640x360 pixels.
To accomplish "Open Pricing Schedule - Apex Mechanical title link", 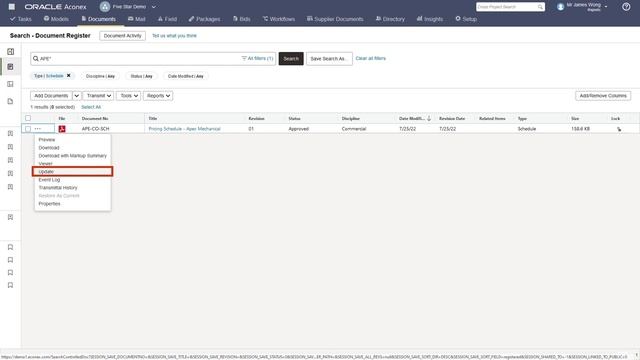I will 184,129.
